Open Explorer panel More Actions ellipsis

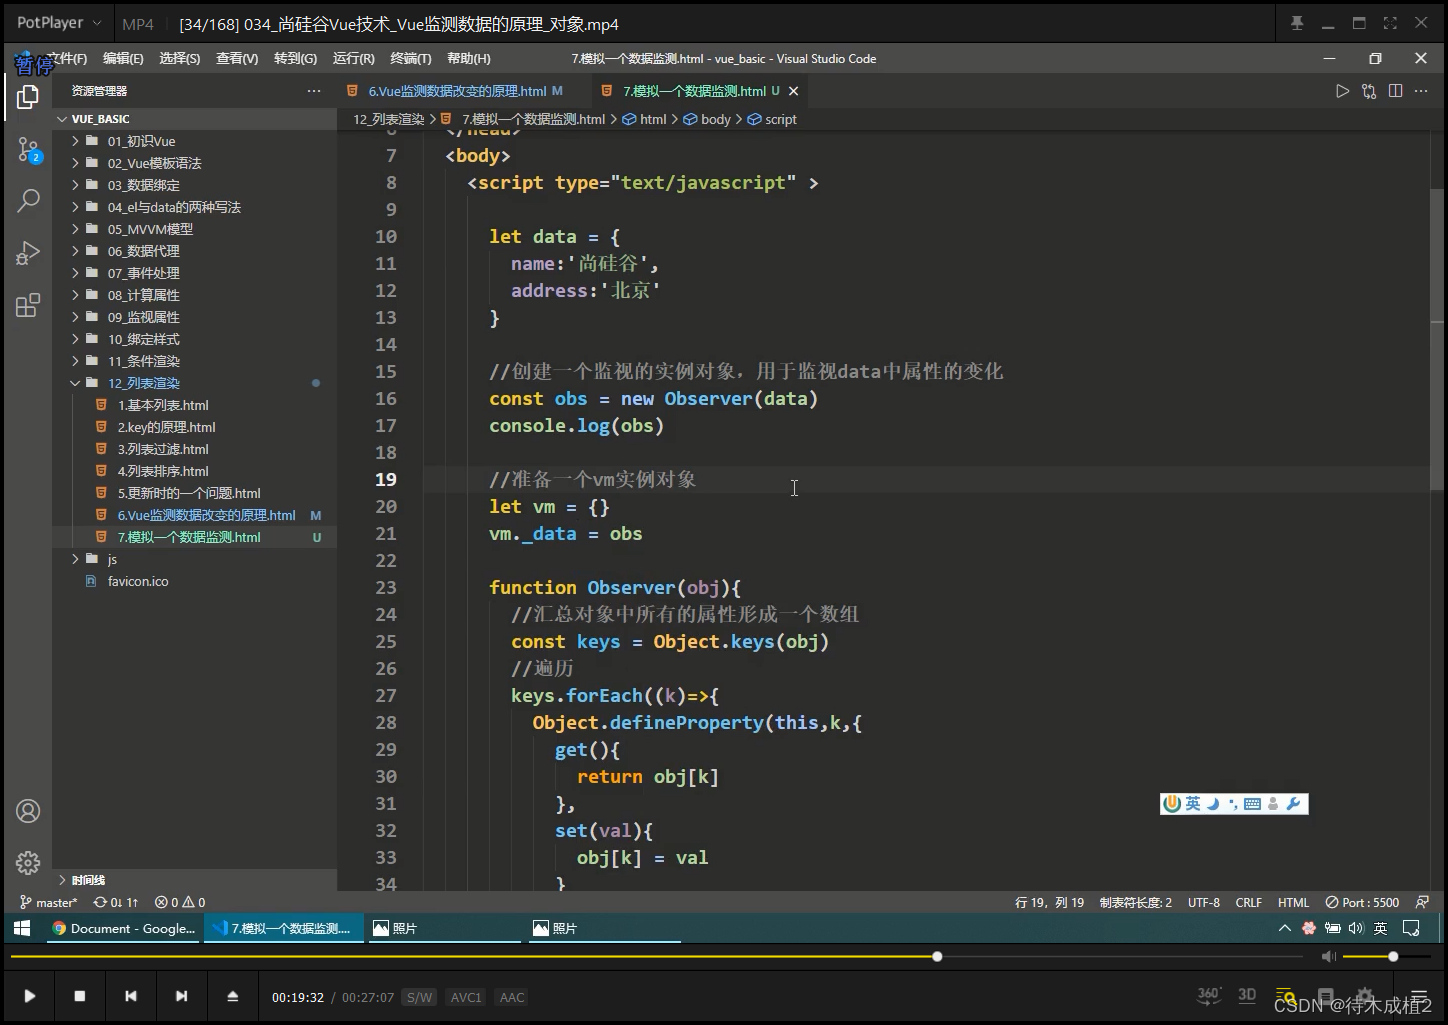(x=314, y=91)
